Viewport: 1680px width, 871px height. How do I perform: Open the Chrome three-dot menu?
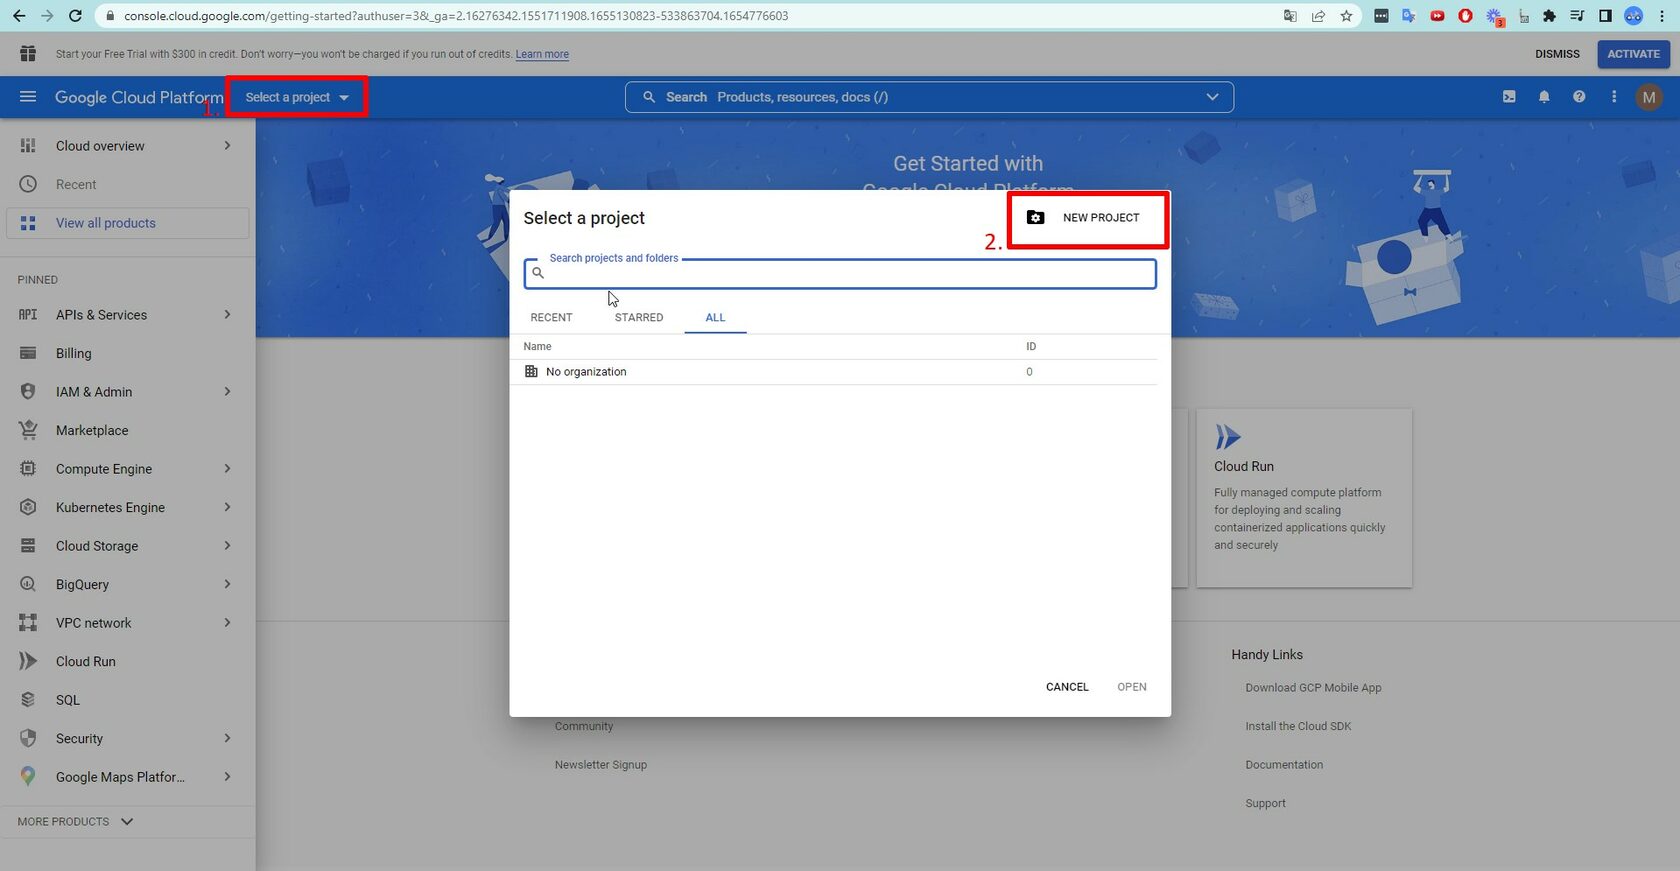[1662, 16]
